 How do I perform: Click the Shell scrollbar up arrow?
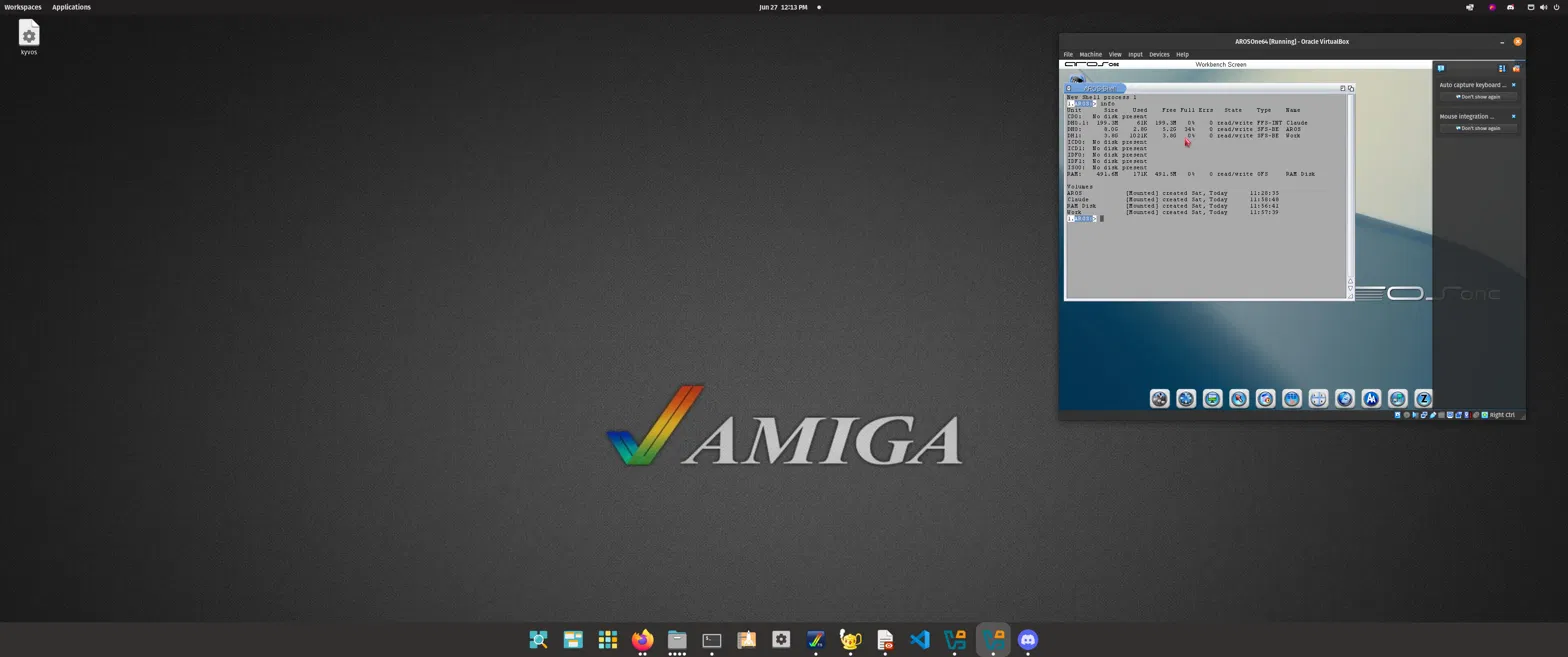tap(1350, 281)
